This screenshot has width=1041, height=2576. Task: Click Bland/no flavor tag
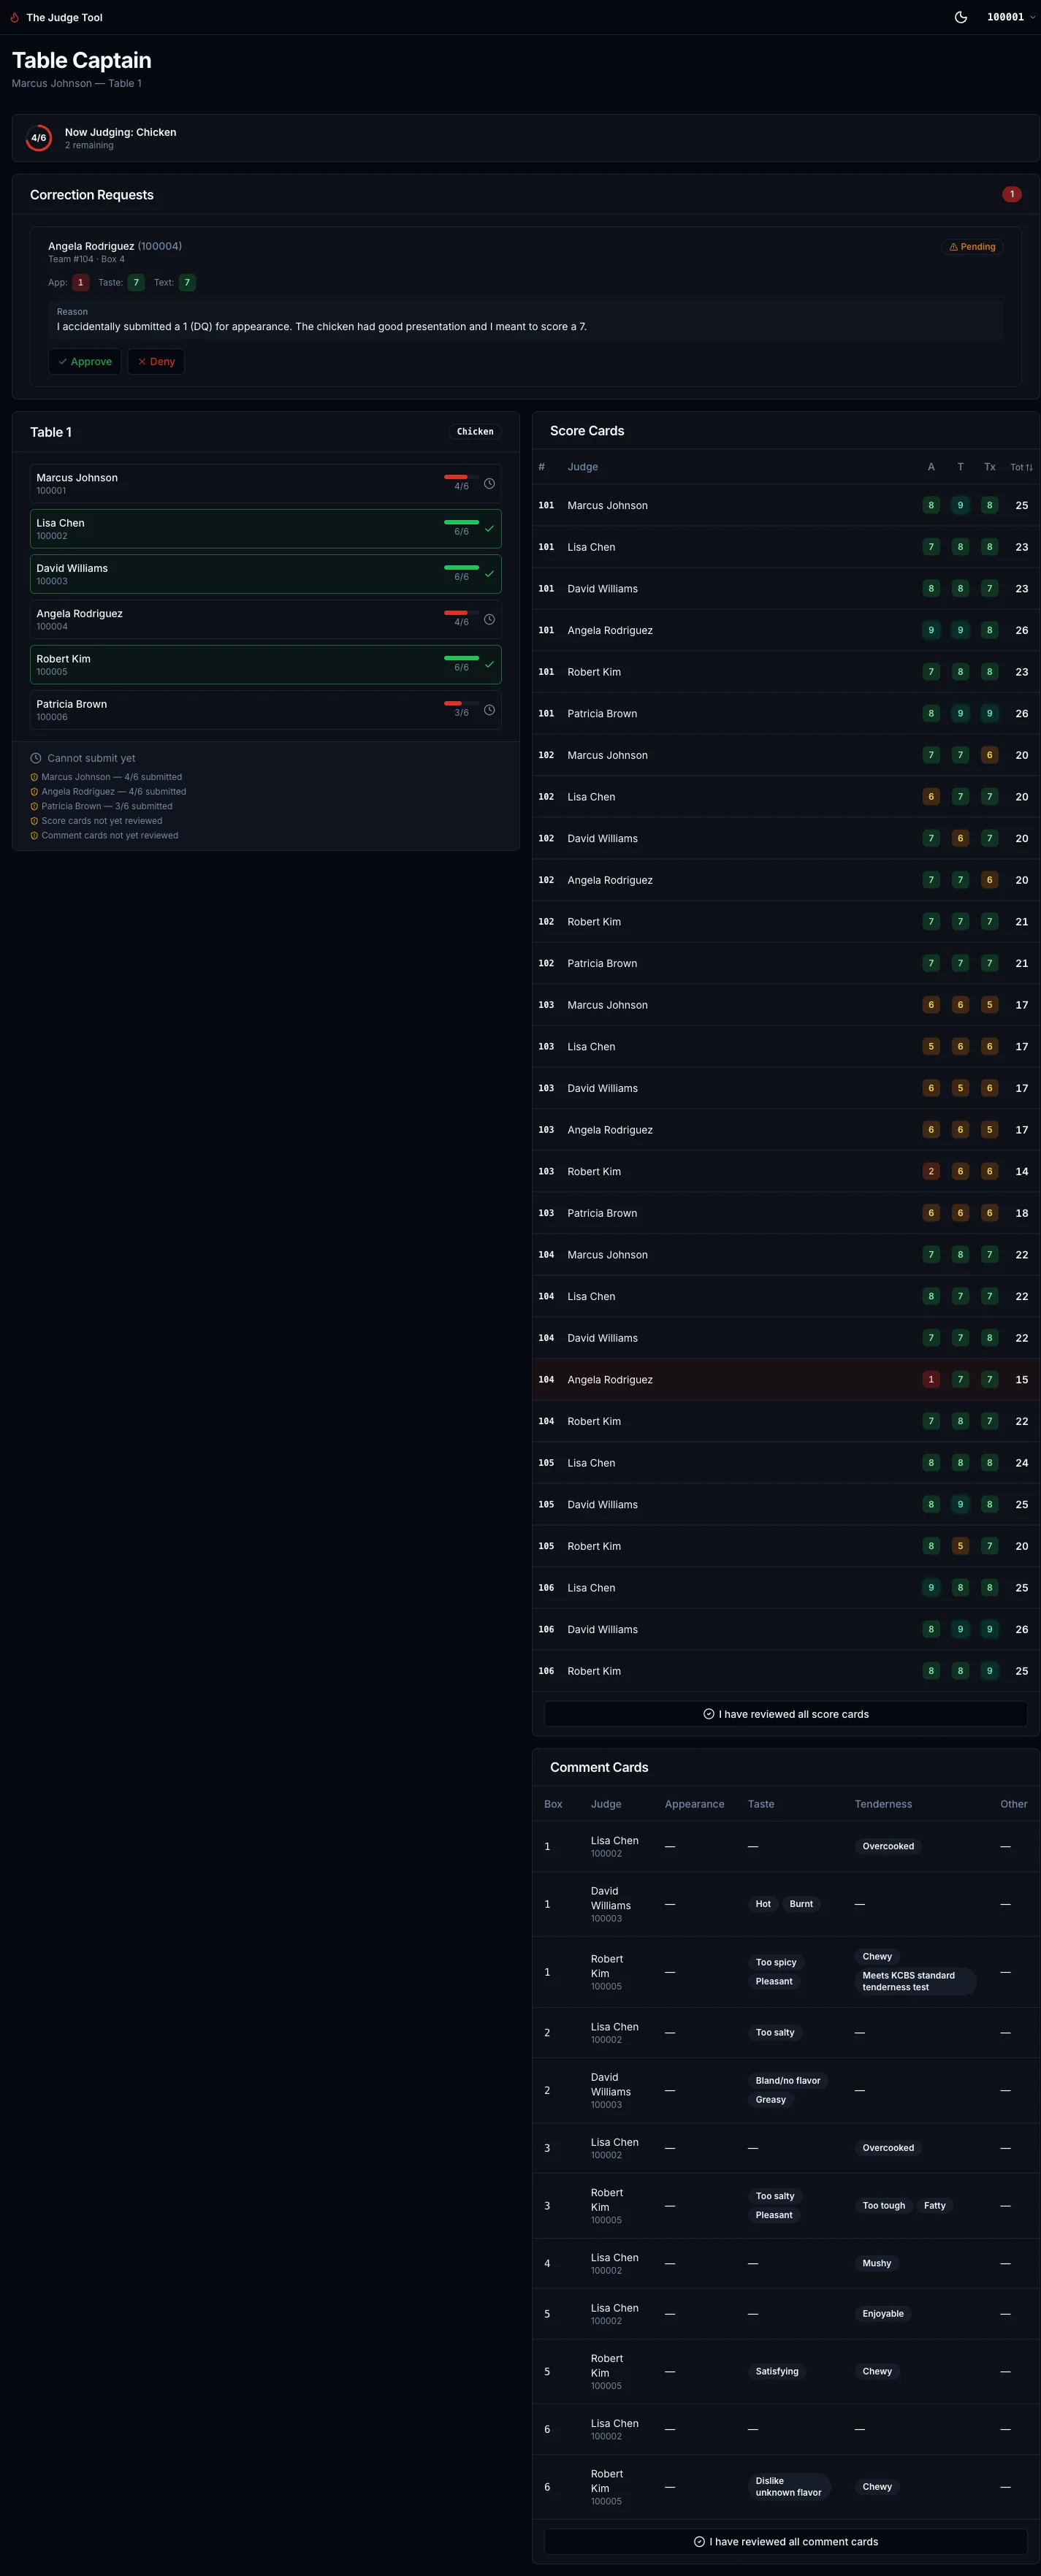click(788, 2081)
